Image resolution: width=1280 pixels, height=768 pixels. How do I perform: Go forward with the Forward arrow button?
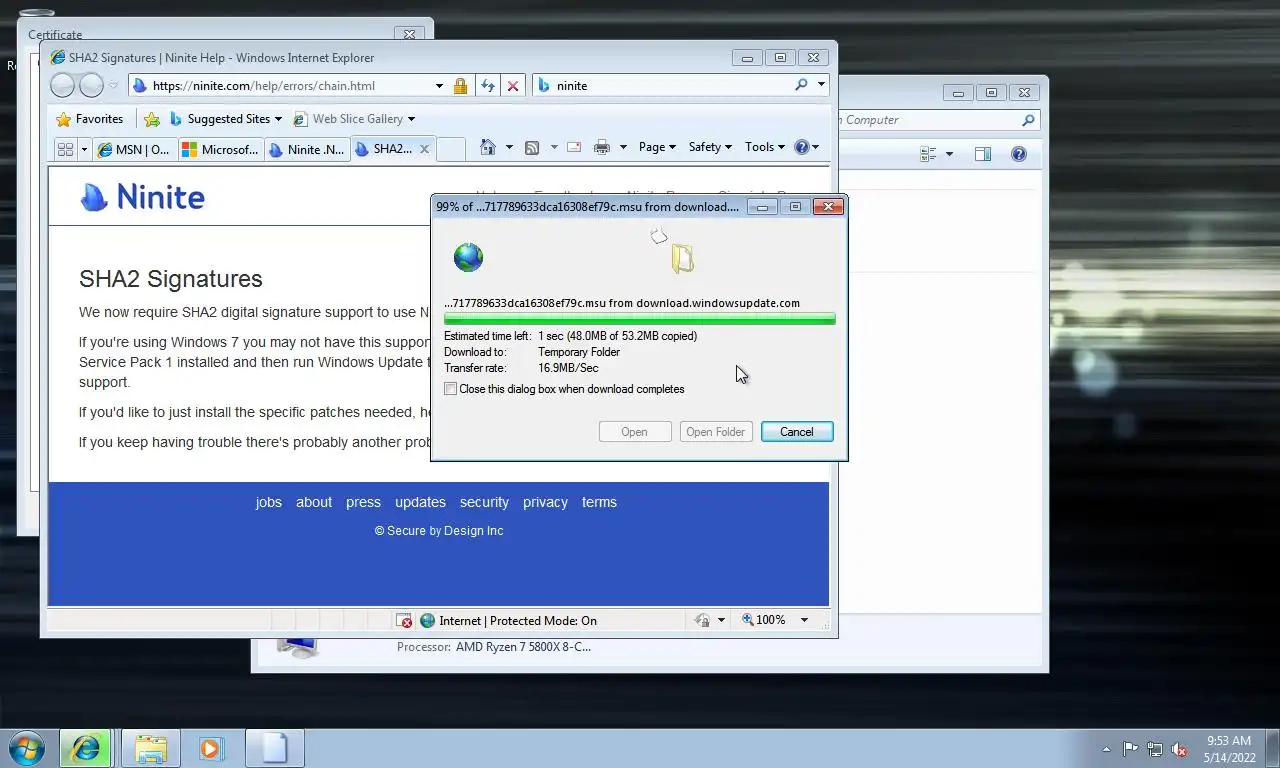coord(91,86)
